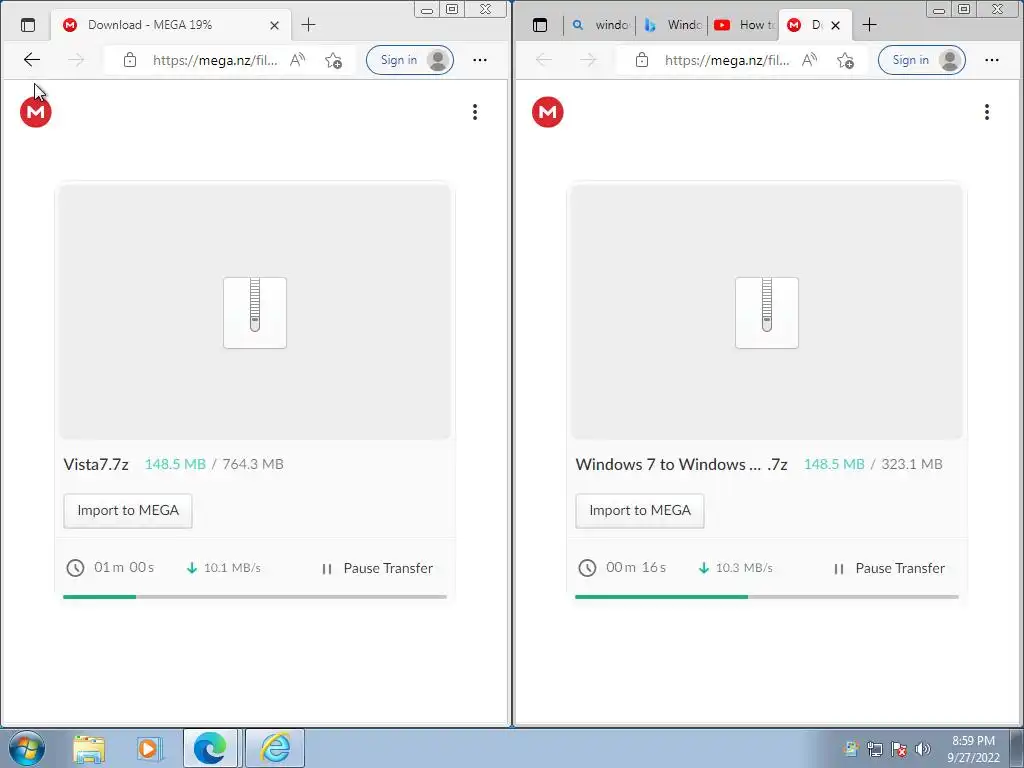Click the Action Center flag icon in the tray
The image size is (1024, 768).
pos(899,749)
